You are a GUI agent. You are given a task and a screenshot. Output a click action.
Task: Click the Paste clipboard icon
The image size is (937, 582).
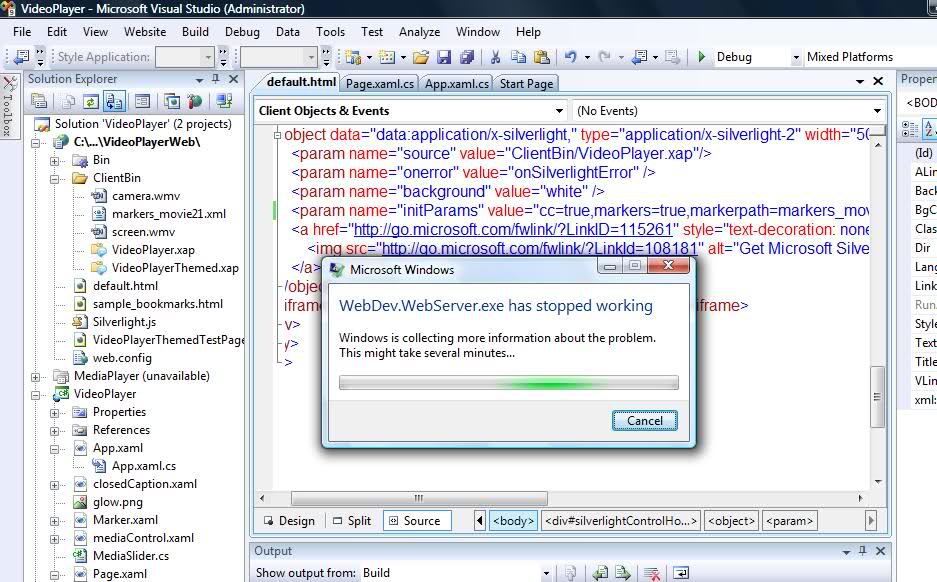[x=541, y=57]
